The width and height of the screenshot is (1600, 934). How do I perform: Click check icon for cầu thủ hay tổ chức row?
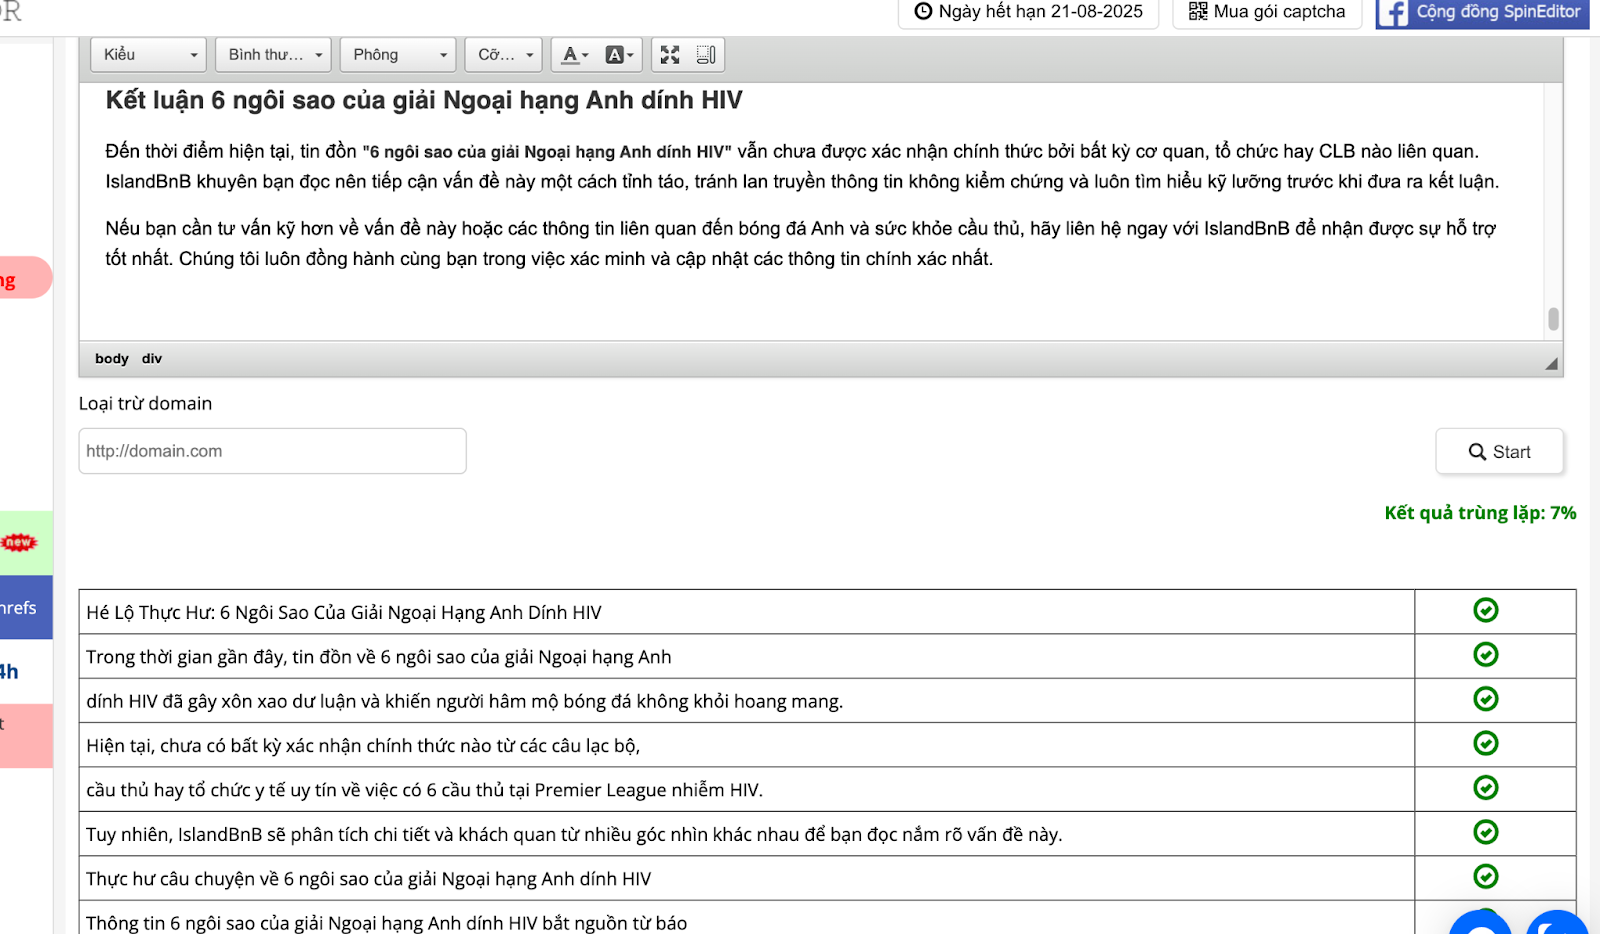[x=1486, y=788]
